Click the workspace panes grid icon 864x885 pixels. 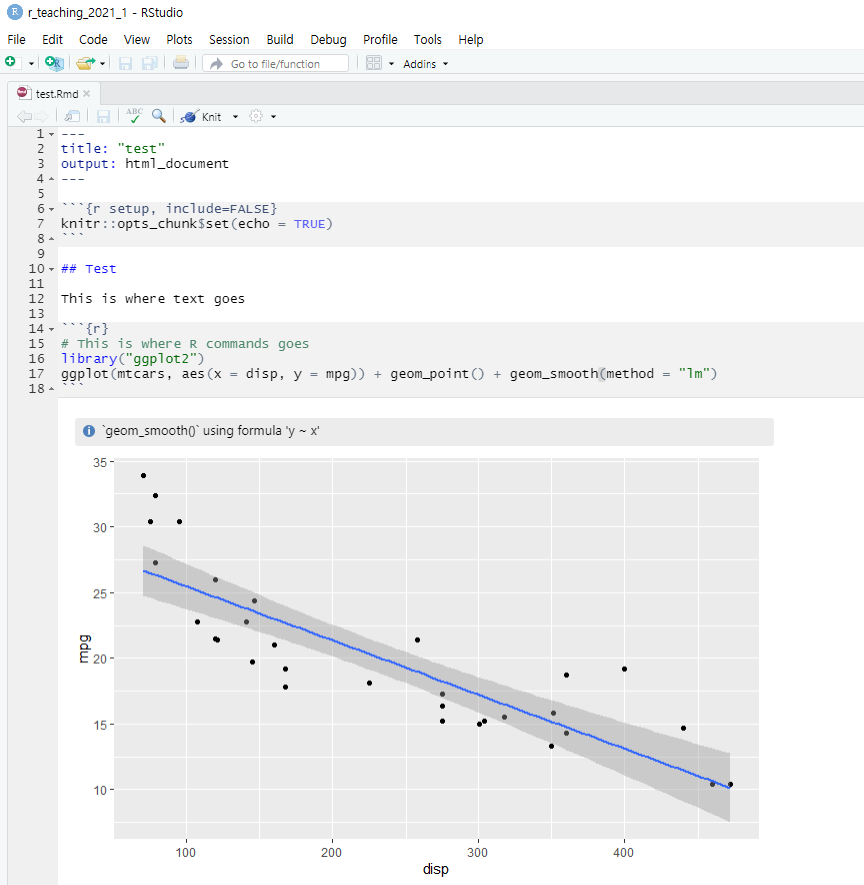click(373, 63)
